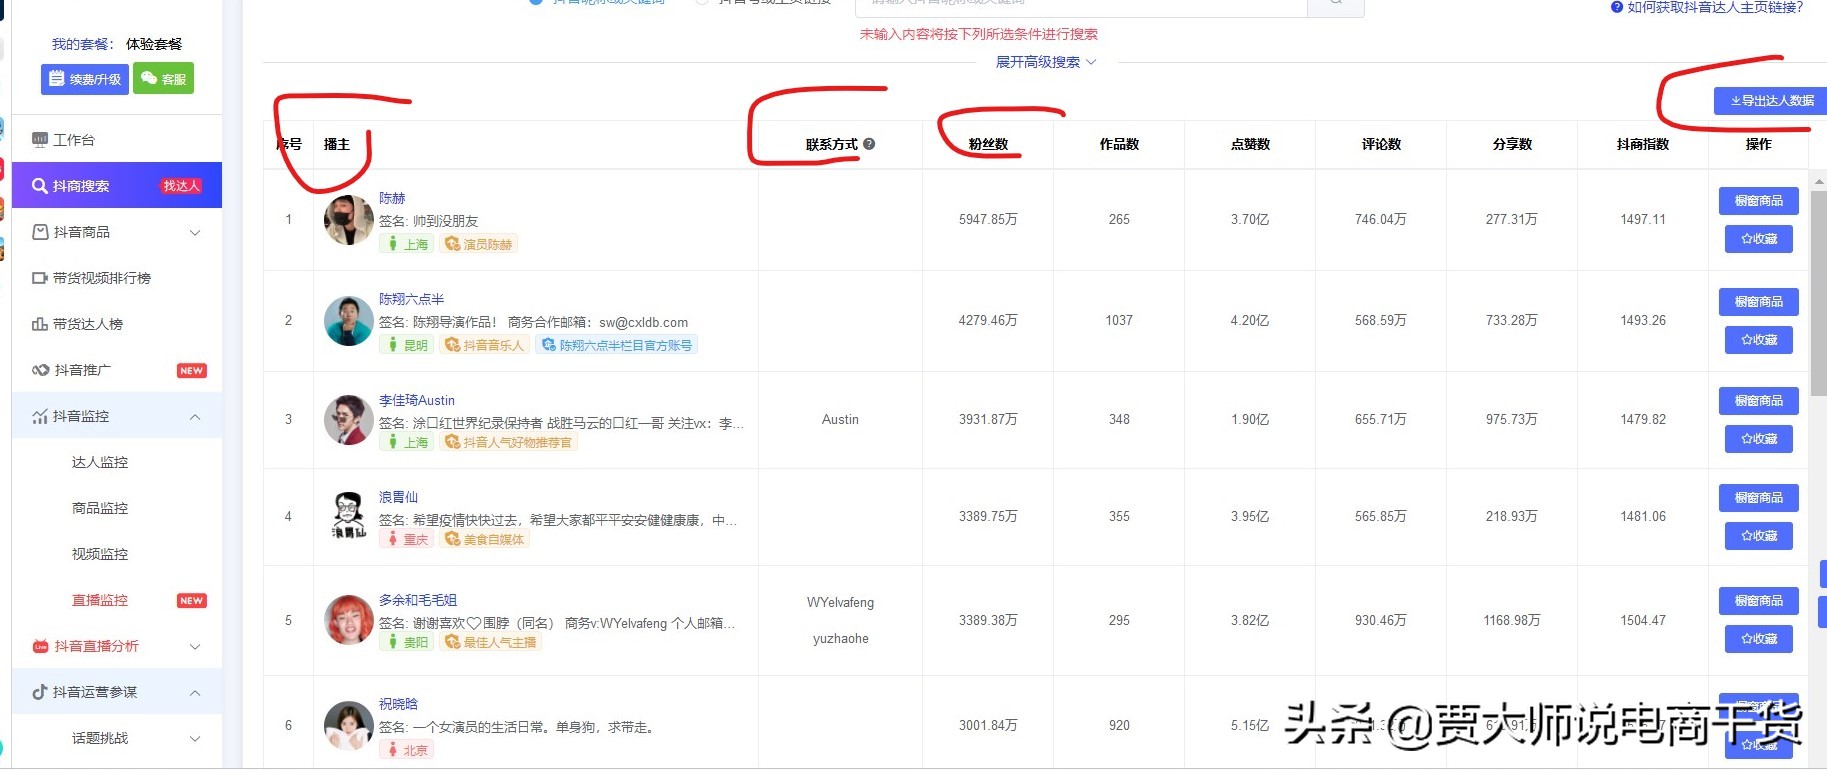
Task: Open 祝晓晗's avatar picture
Action: (x=349, y=726)
